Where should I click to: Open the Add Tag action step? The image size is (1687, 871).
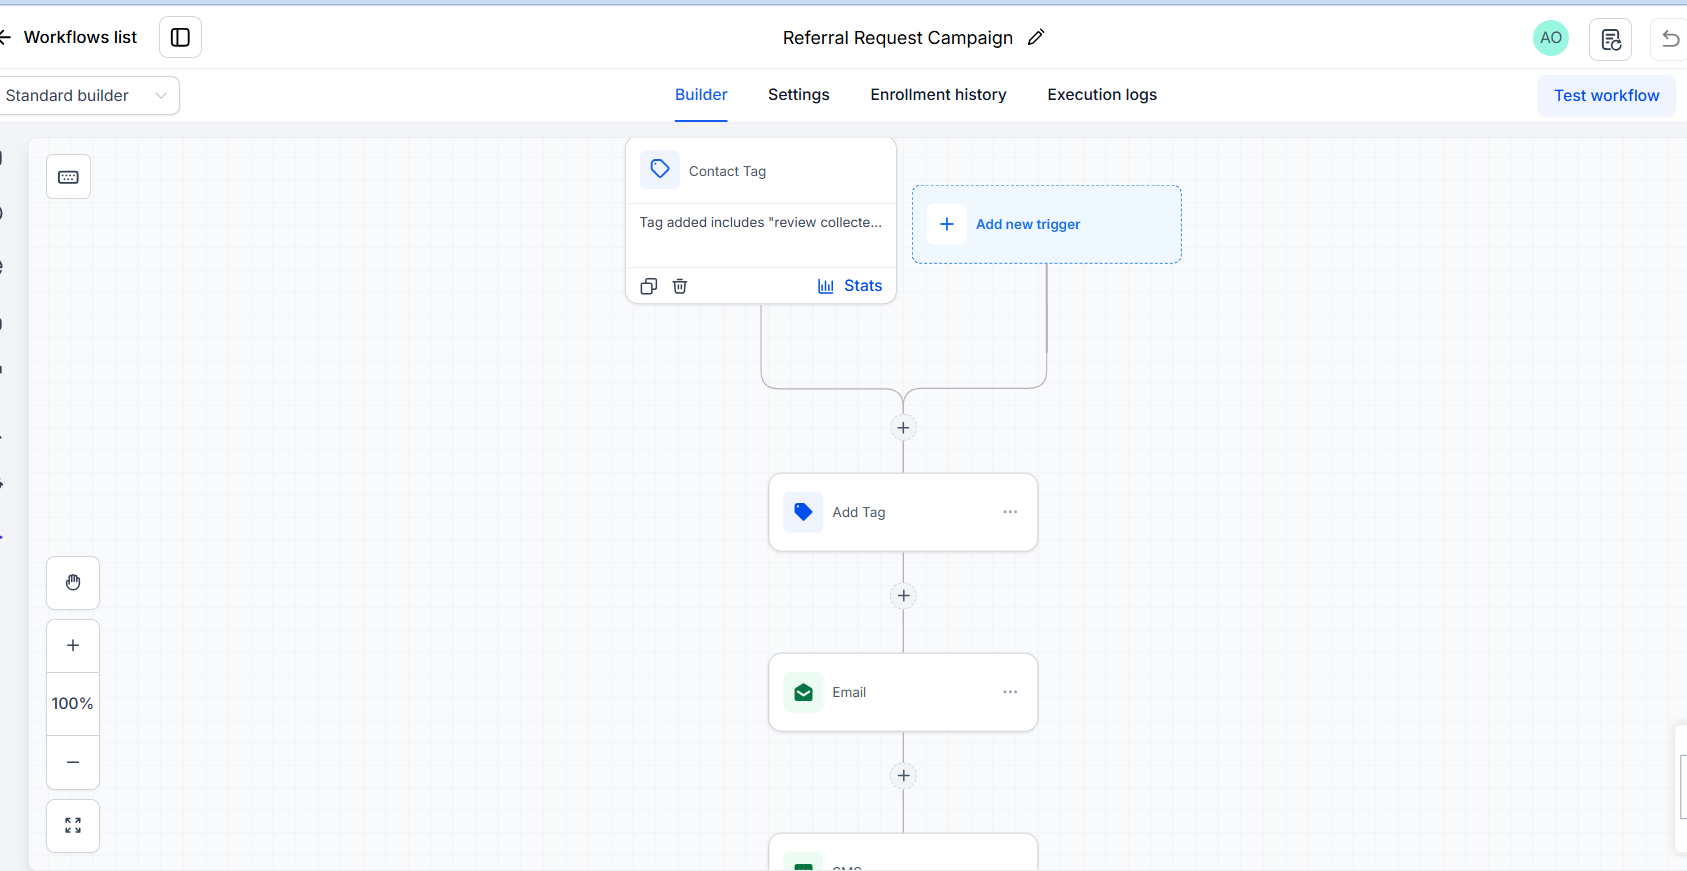pyautogui.click(x=903, y=512)
